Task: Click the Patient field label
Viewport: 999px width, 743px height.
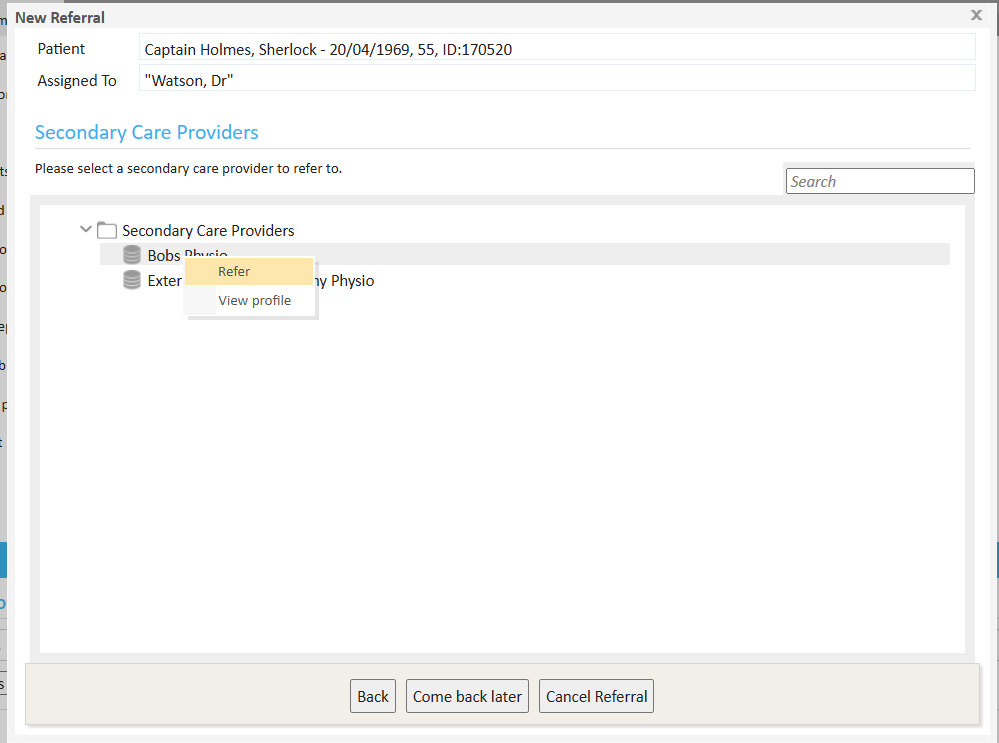Action: pos(61,49)
